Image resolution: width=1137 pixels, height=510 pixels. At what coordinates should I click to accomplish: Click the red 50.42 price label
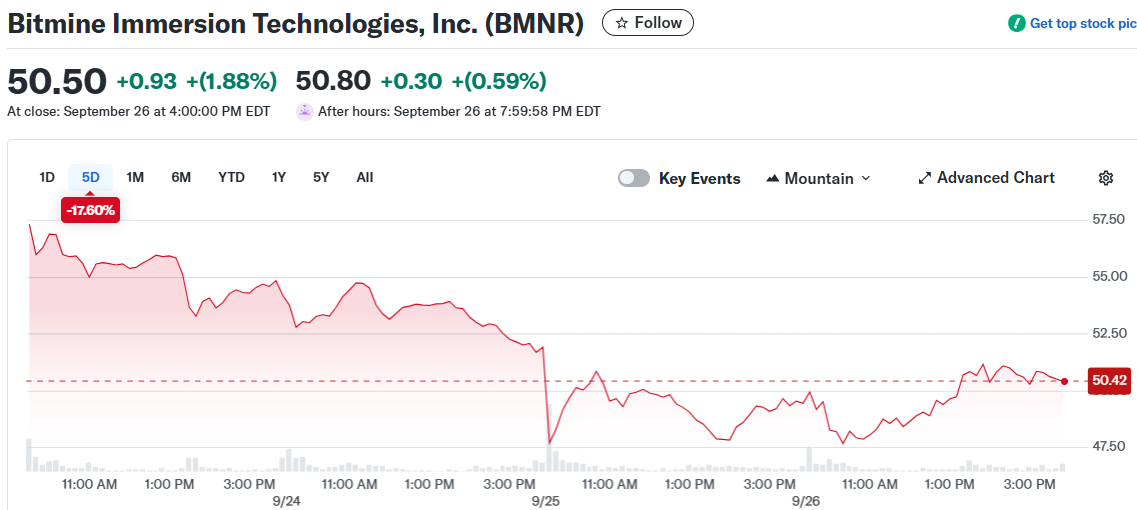[x=1109, y=381]
